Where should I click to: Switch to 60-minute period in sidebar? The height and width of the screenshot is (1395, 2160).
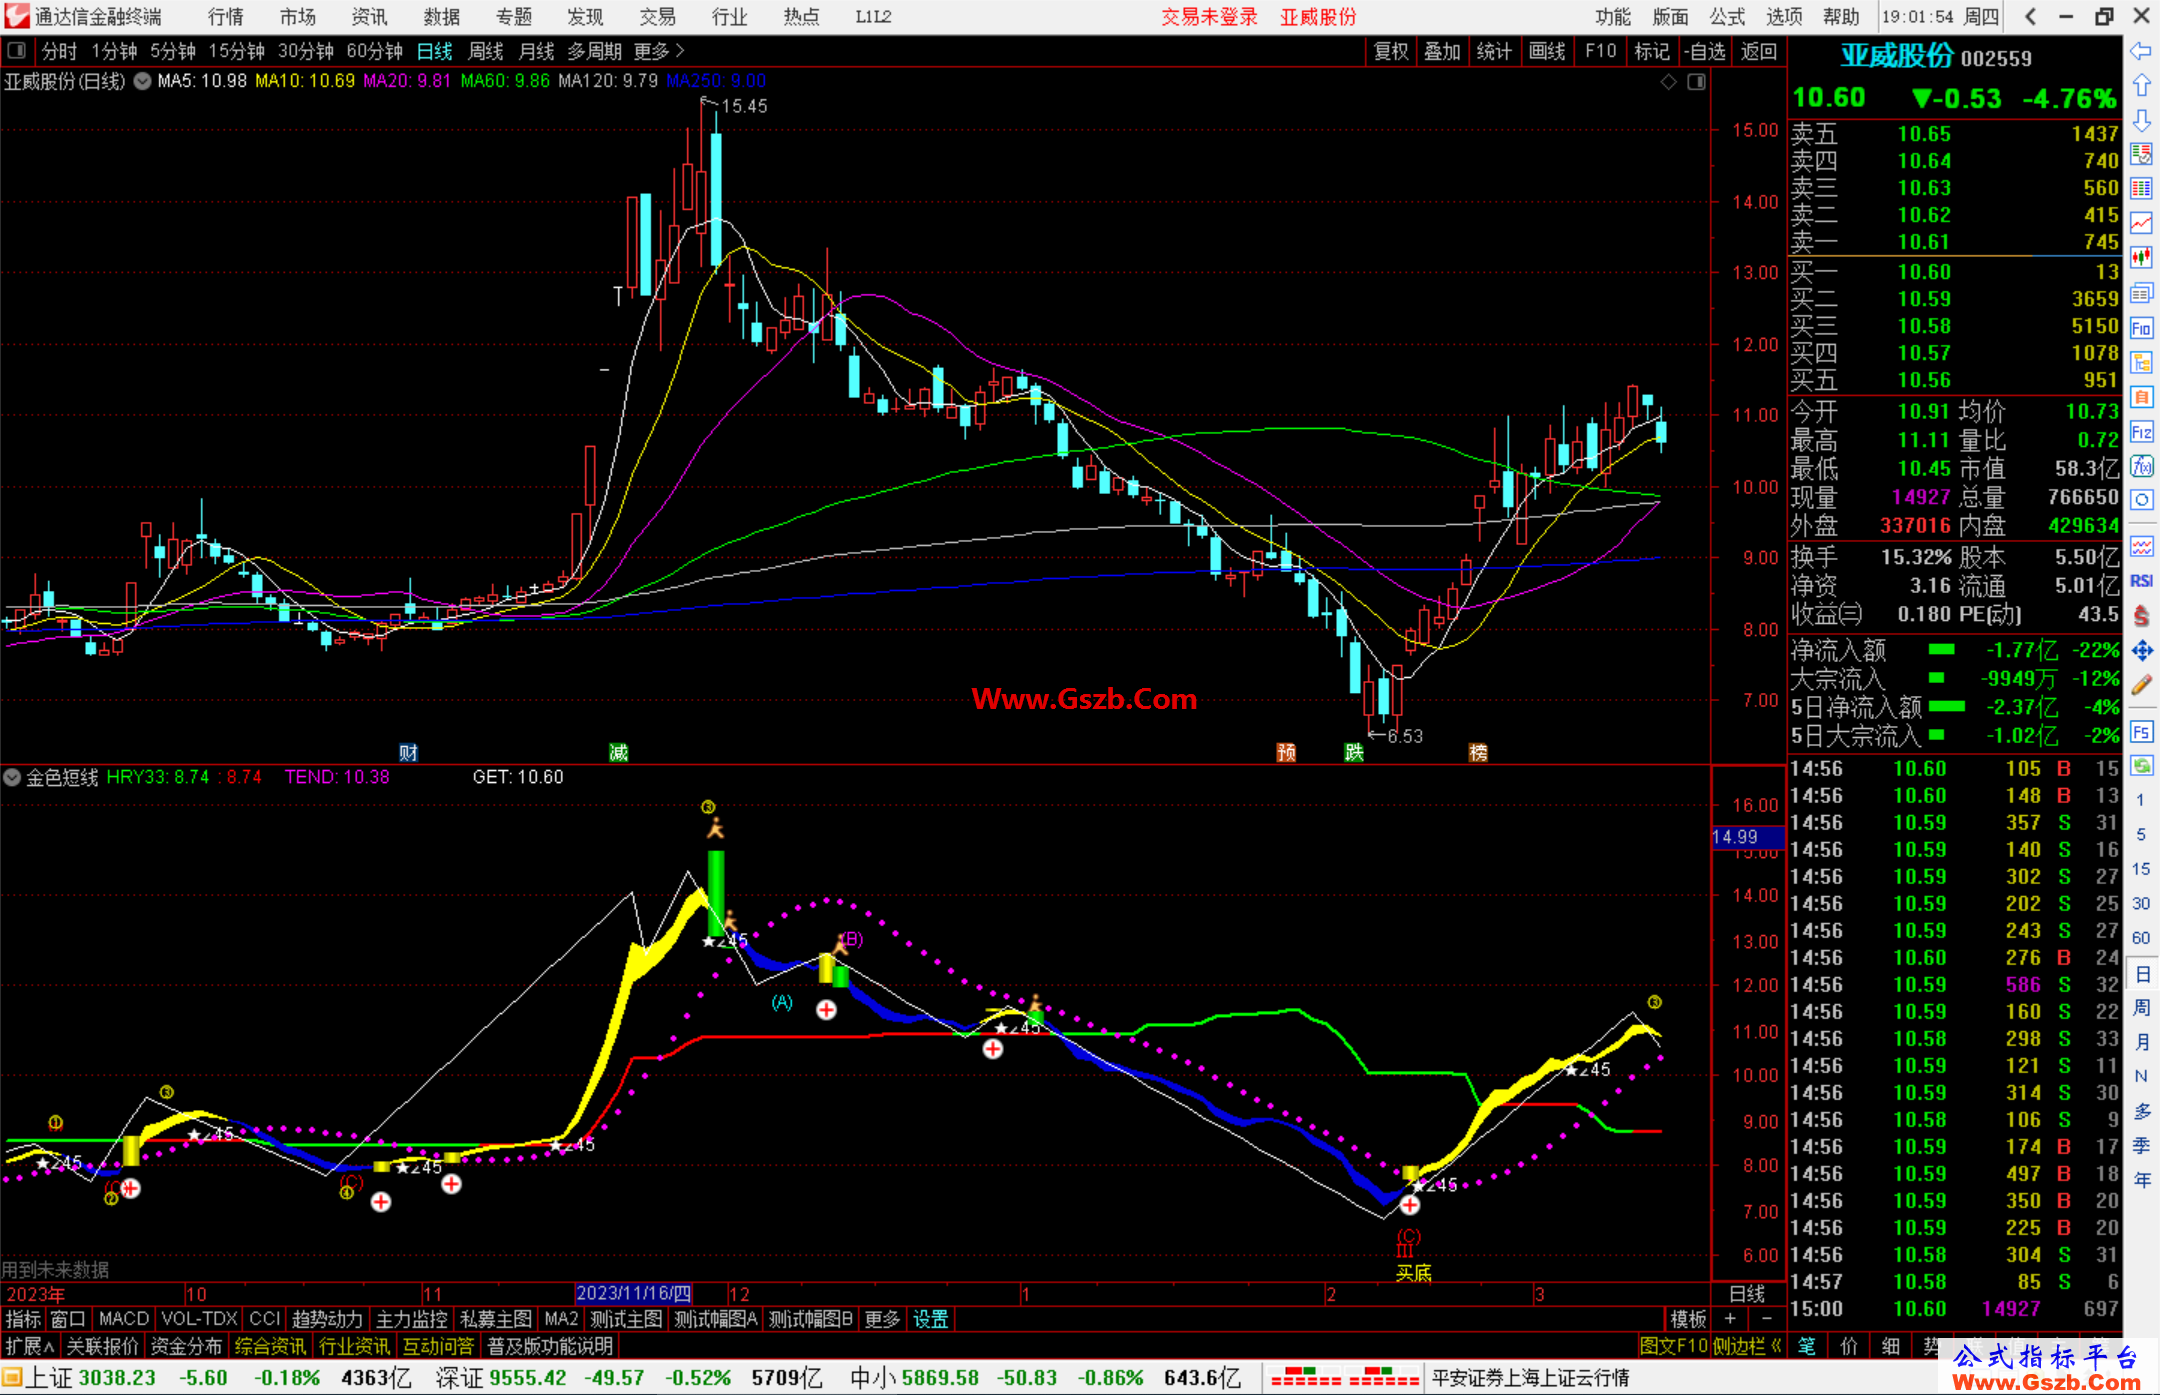[2141, 938]
